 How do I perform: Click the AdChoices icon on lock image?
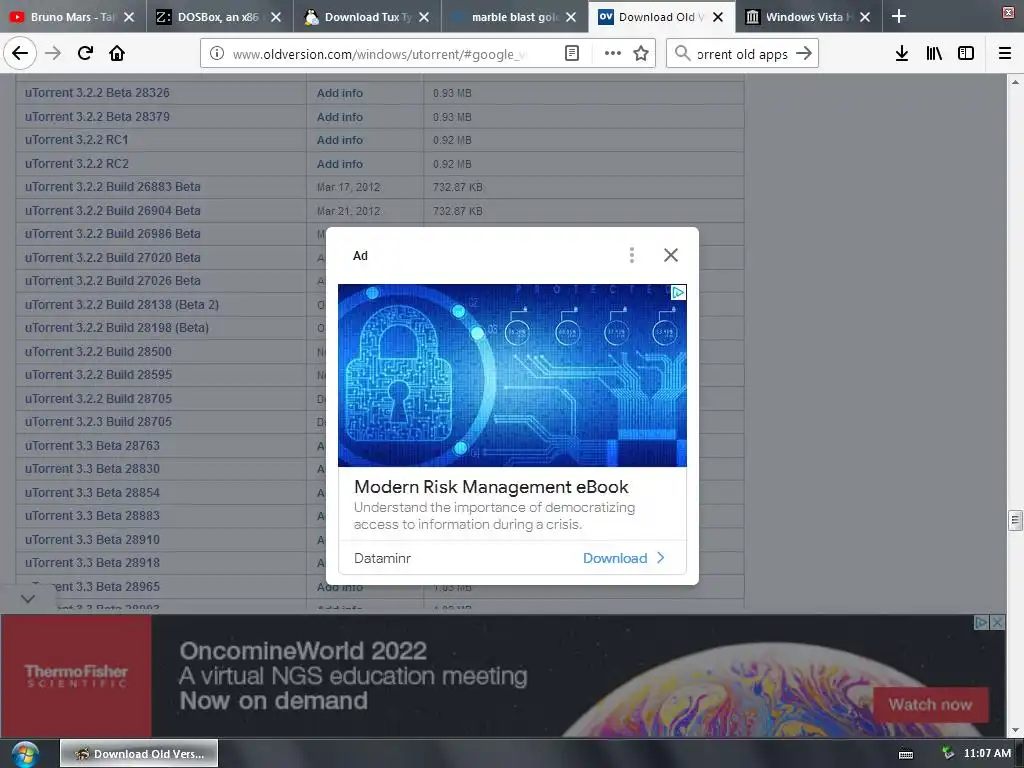click(x=679, y=293)
